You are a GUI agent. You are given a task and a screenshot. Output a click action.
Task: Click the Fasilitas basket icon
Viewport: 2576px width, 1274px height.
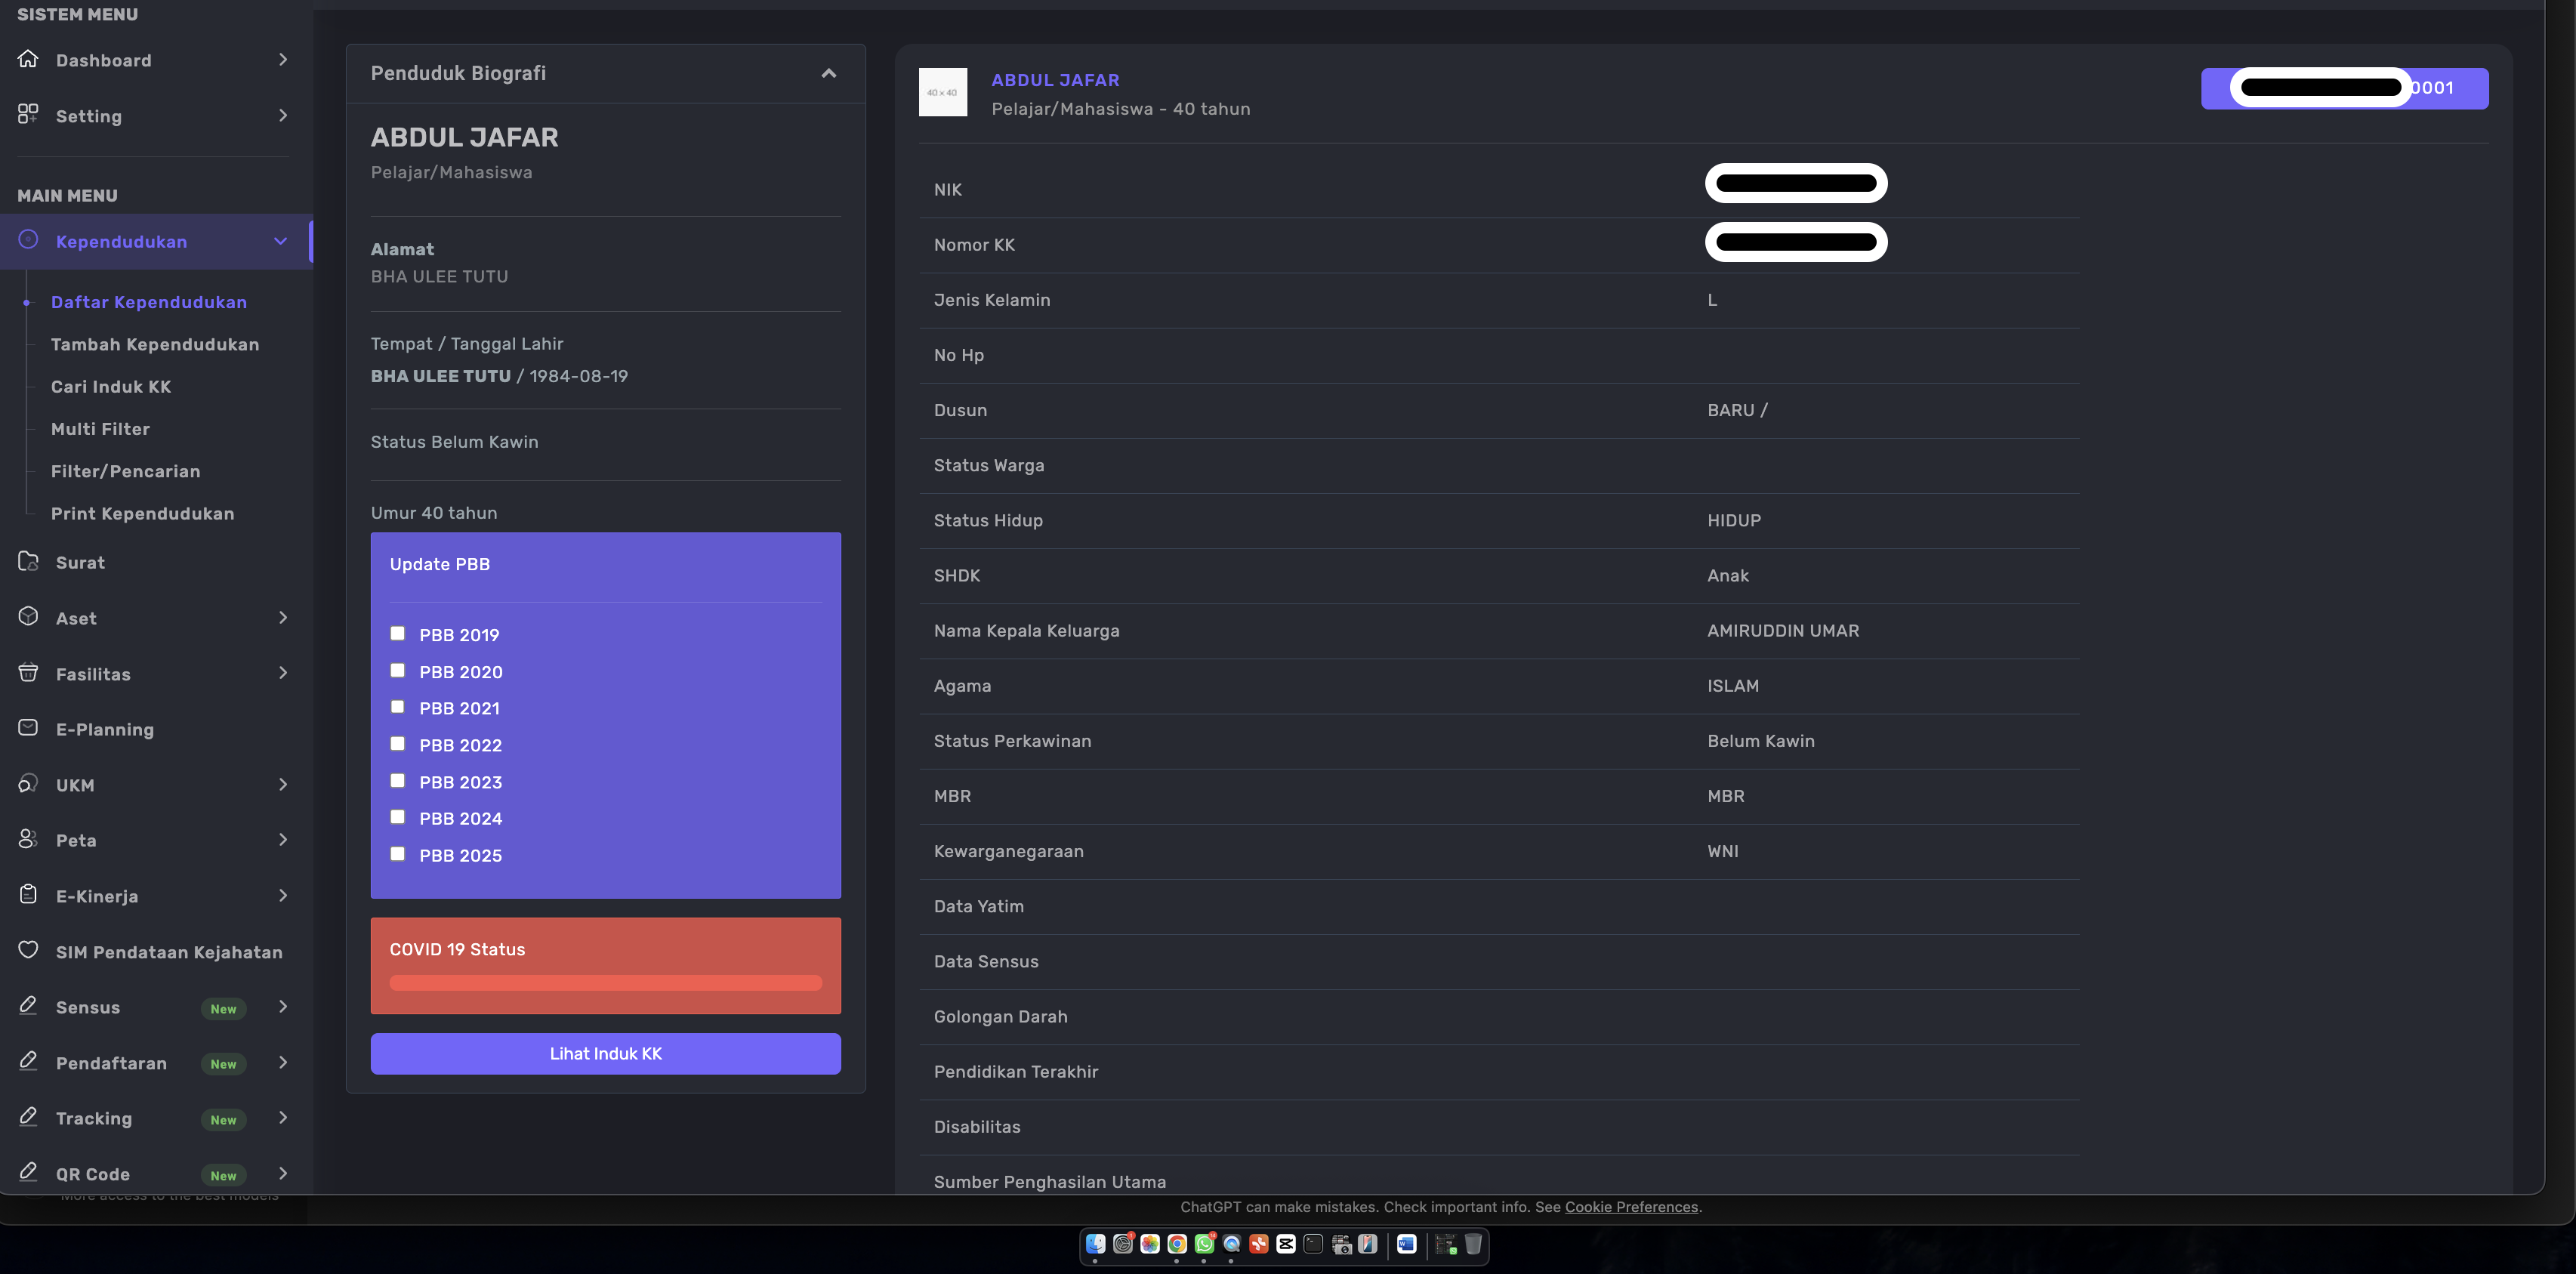tap(28, 673)
